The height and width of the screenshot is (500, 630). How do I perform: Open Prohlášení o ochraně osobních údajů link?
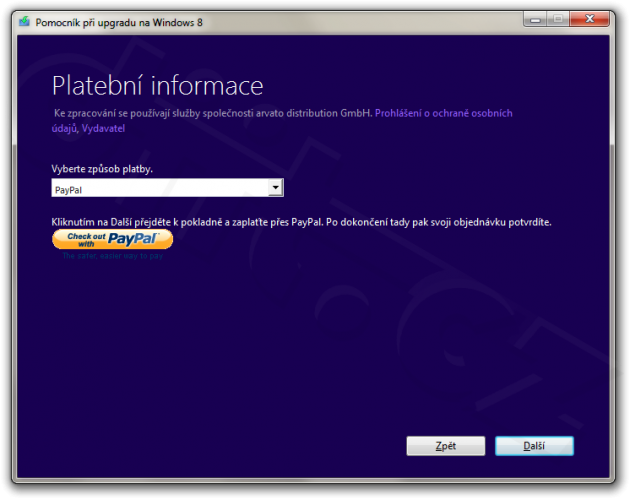[444, 113]
